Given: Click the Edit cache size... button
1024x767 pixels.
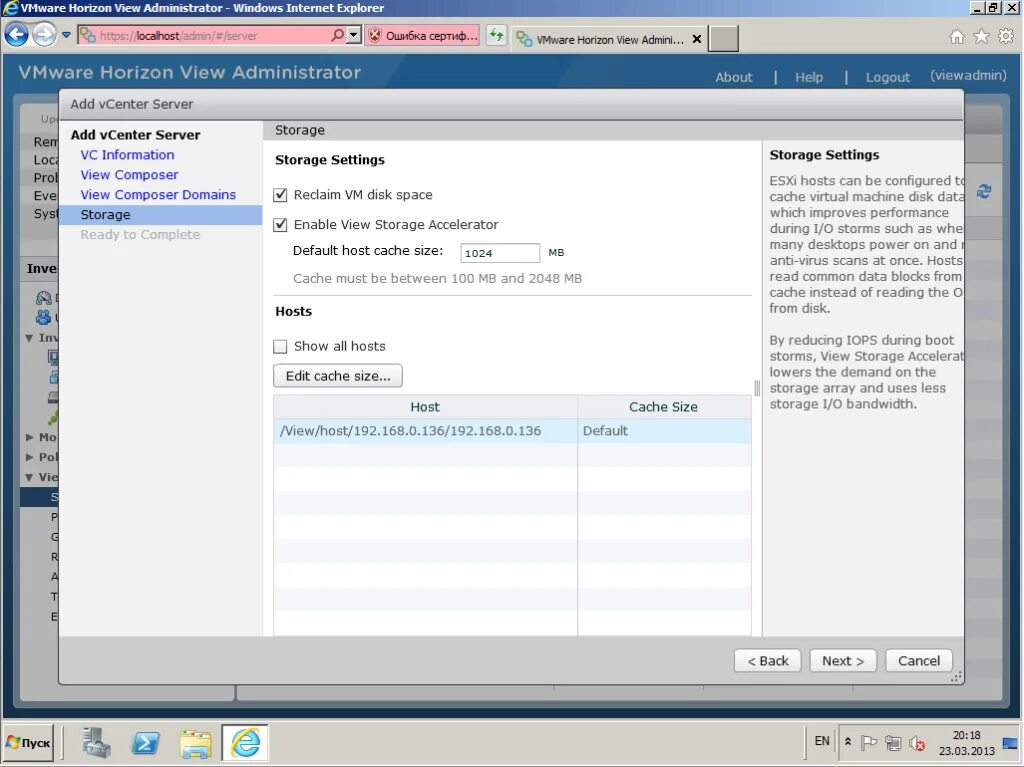Looking at the screenshot, I should (x=338, y=376).
